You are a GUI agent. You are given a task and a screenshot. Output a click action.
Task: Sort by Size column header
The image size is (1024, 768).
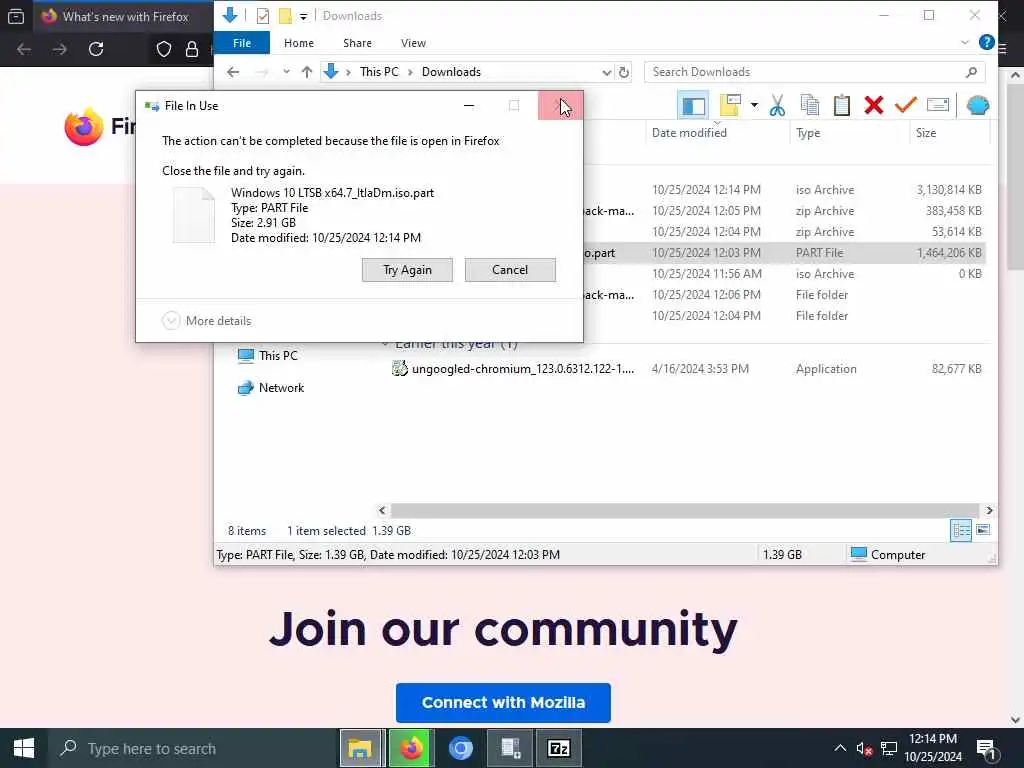pos(925,133)
